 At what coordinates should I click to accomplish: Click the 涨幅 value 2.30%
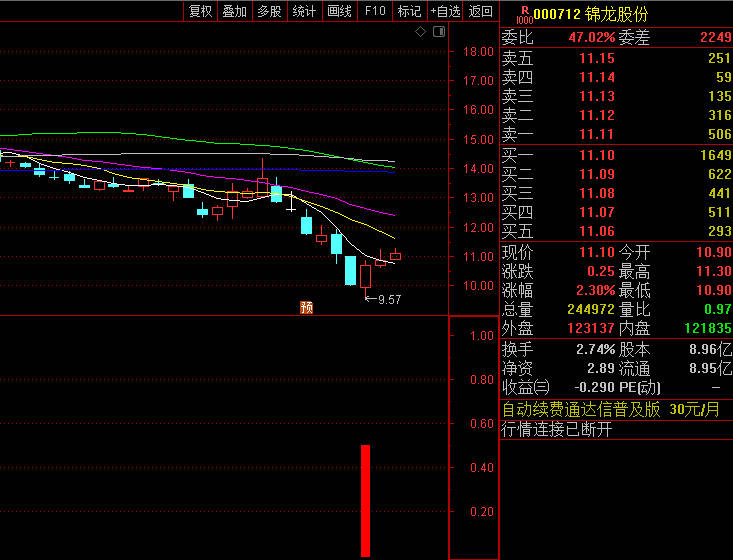click(596, 290)
